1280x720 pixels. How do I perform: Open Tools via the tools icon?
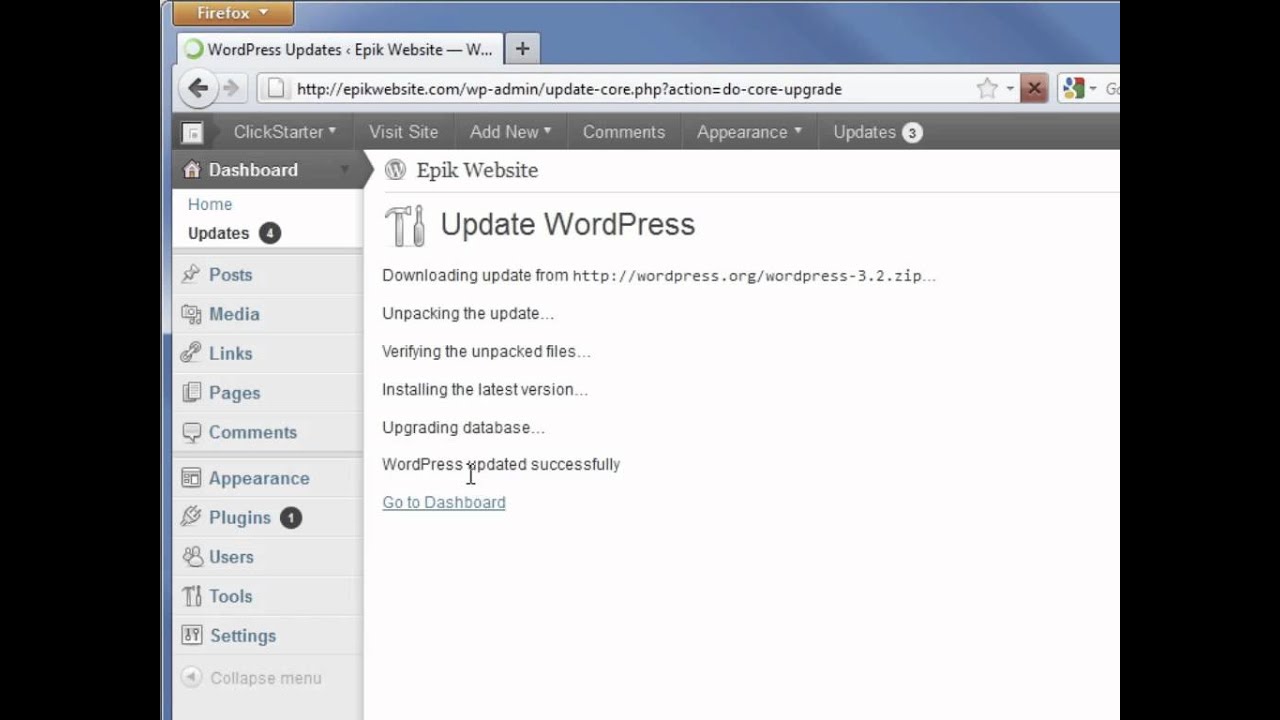[191, 596]
